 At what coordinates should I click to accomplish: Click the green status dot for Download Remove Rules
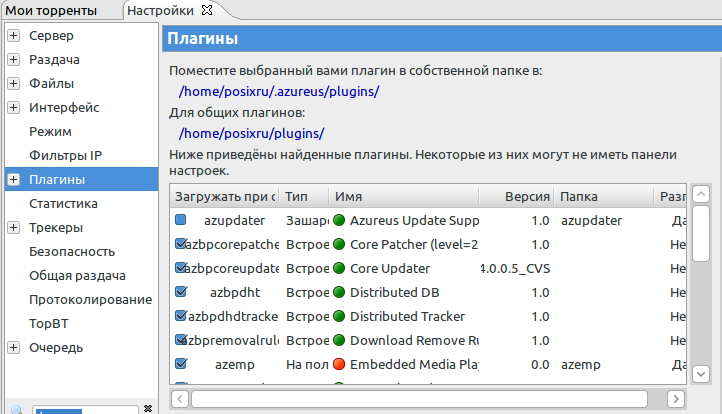tap(339, 340)
